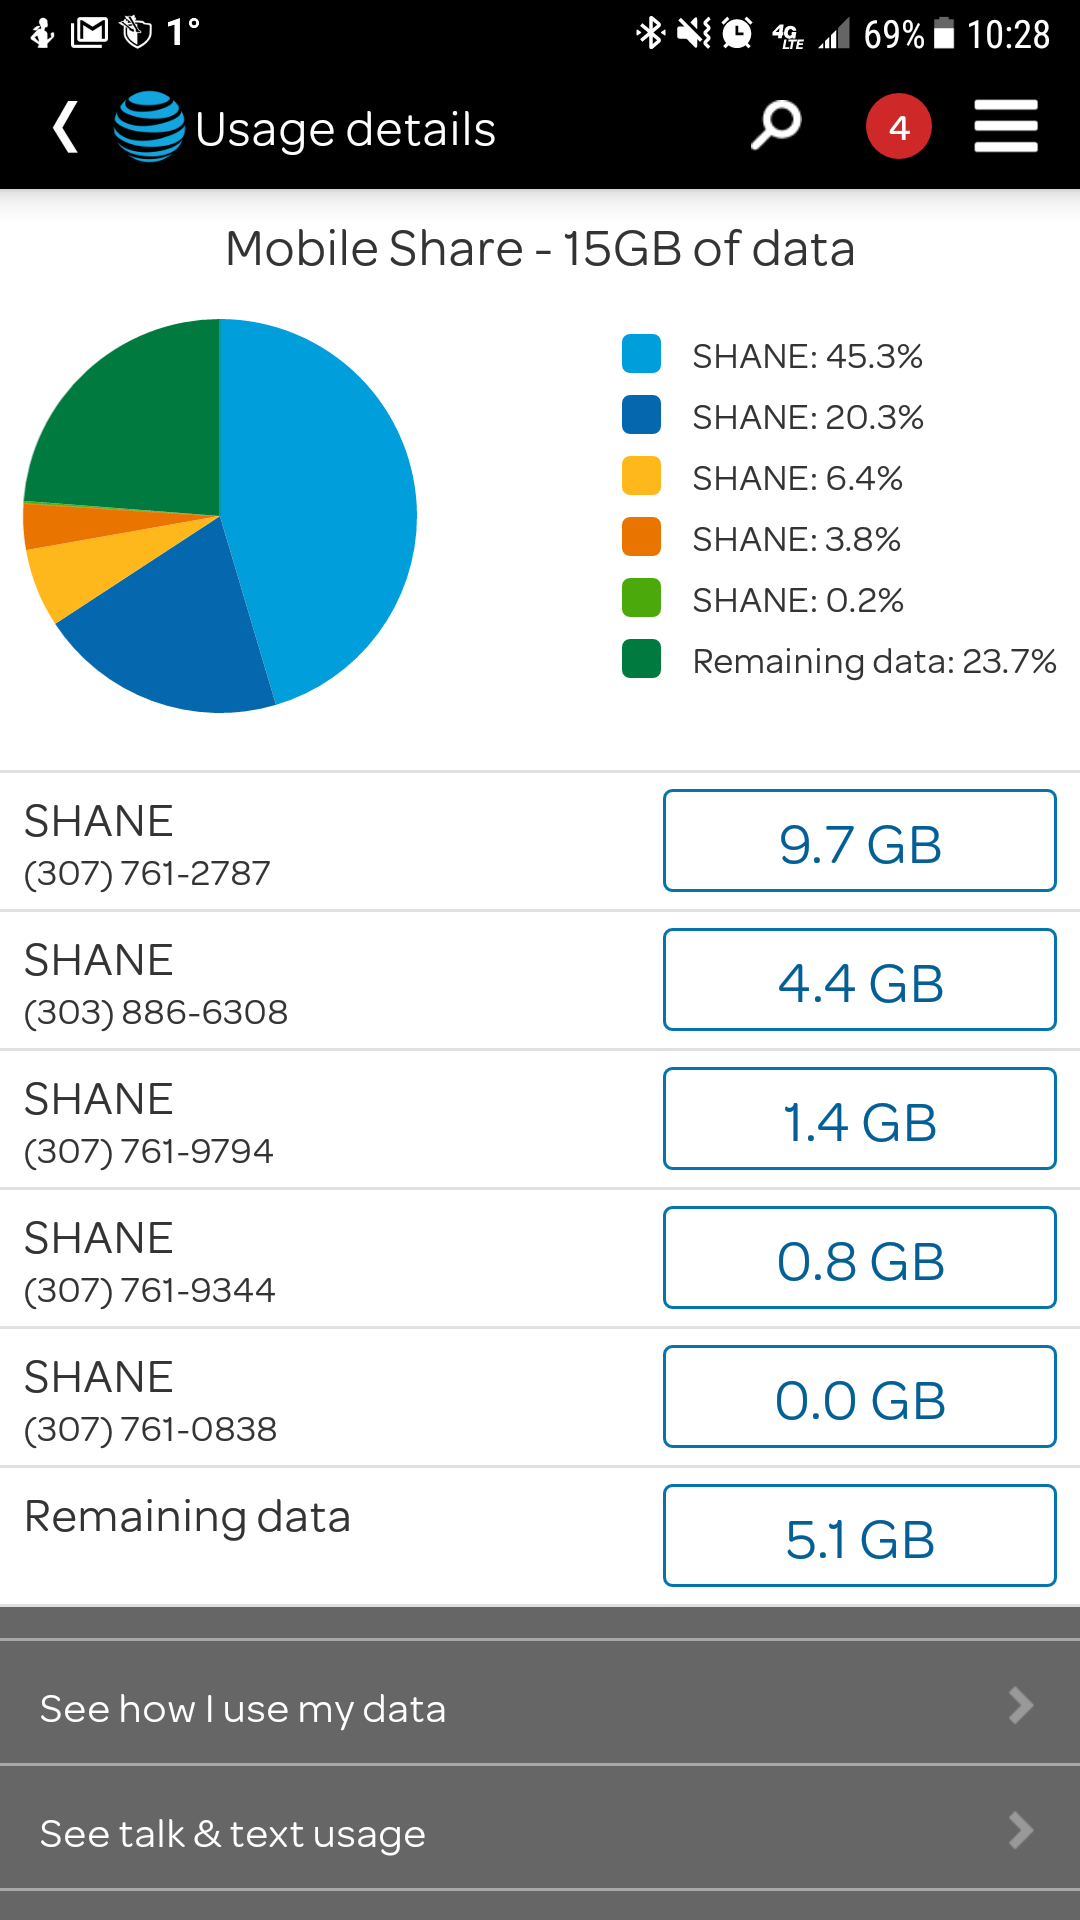1080x1920 pixels.
Task: Expand See talk & text usage chevron
Action: pos(1020,1831)
